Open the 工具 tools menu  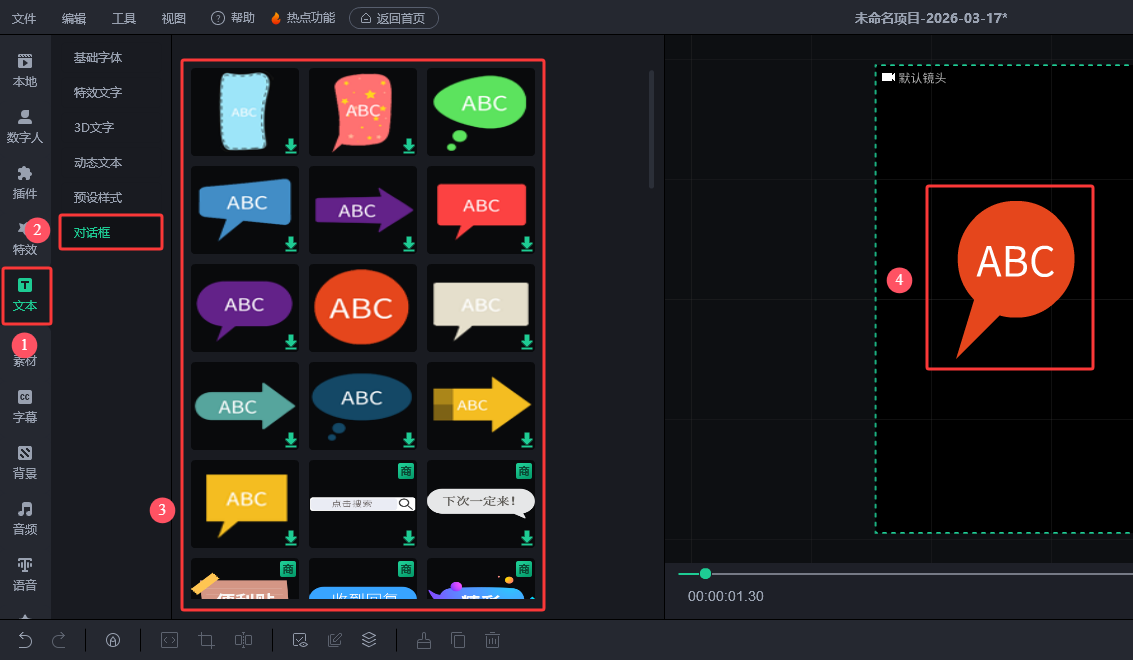124,18
